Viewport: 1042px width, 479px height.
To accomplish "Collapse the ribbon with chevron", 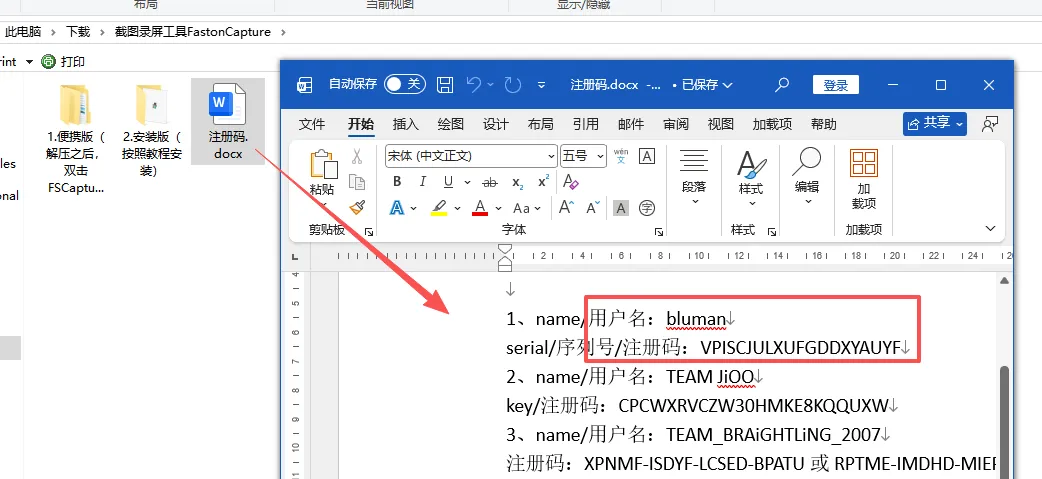I will [990, 229].
